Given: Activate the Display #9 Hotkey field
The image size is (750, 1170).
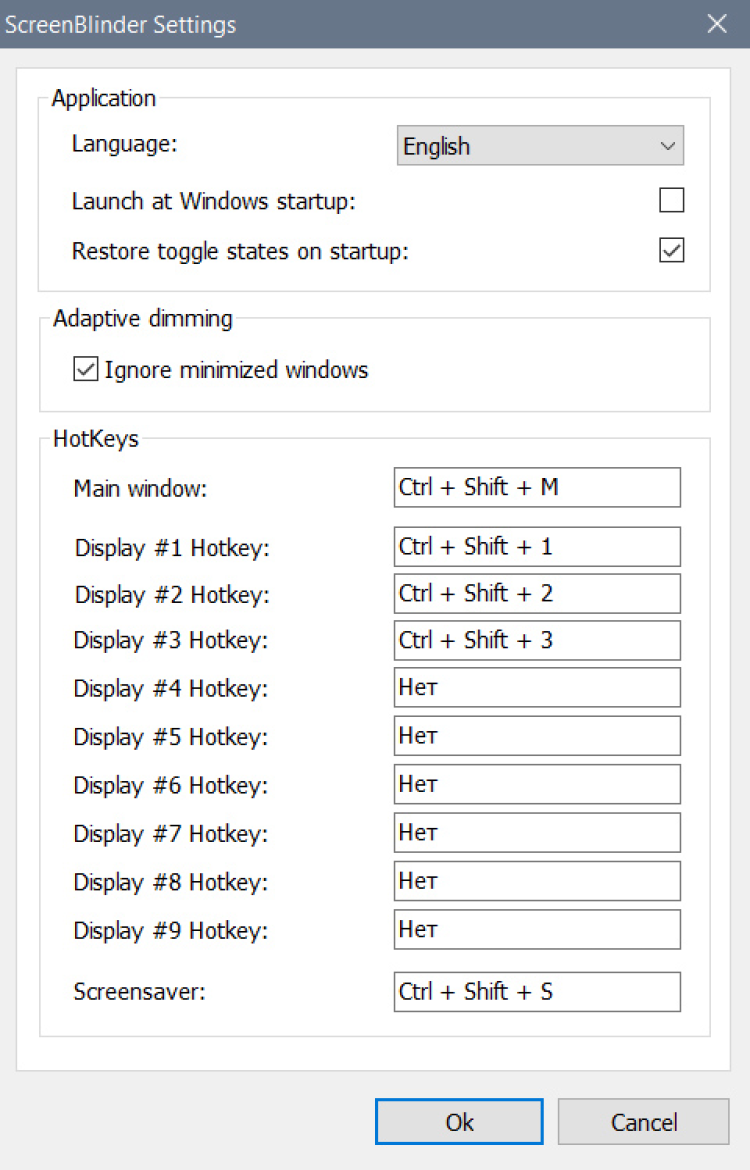Looking at the screenshot, I should (537, 929).
